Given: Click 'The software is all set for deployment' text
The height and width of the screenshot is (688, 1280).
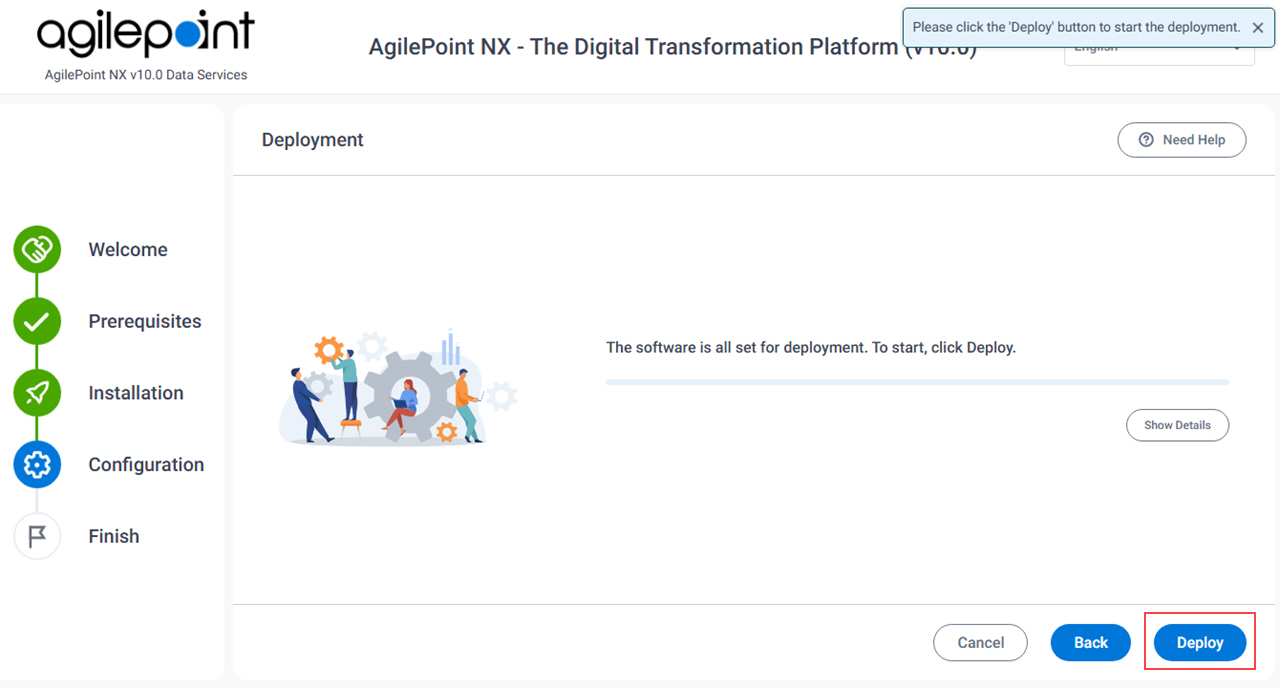Looking at the screenshot, I should [x=811, y=348].
